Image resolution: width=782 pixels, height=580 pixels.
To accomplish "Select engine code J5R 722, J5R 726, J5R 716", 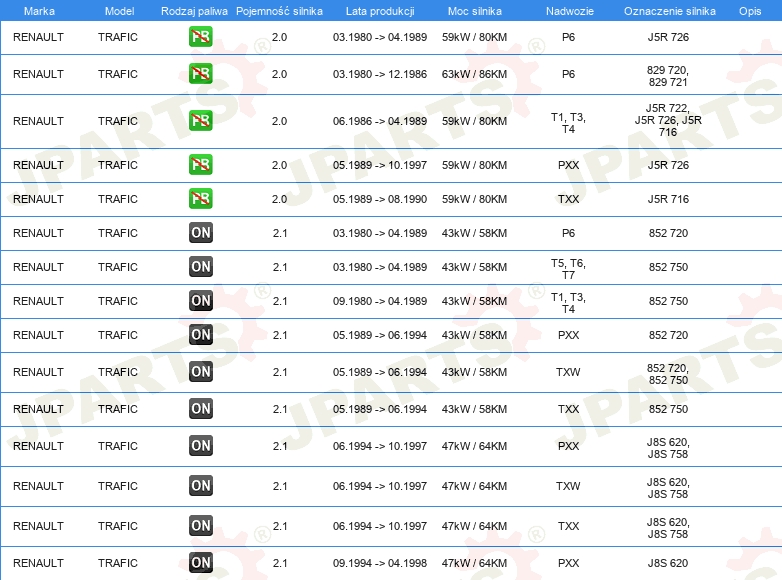I will coord(668,120).
